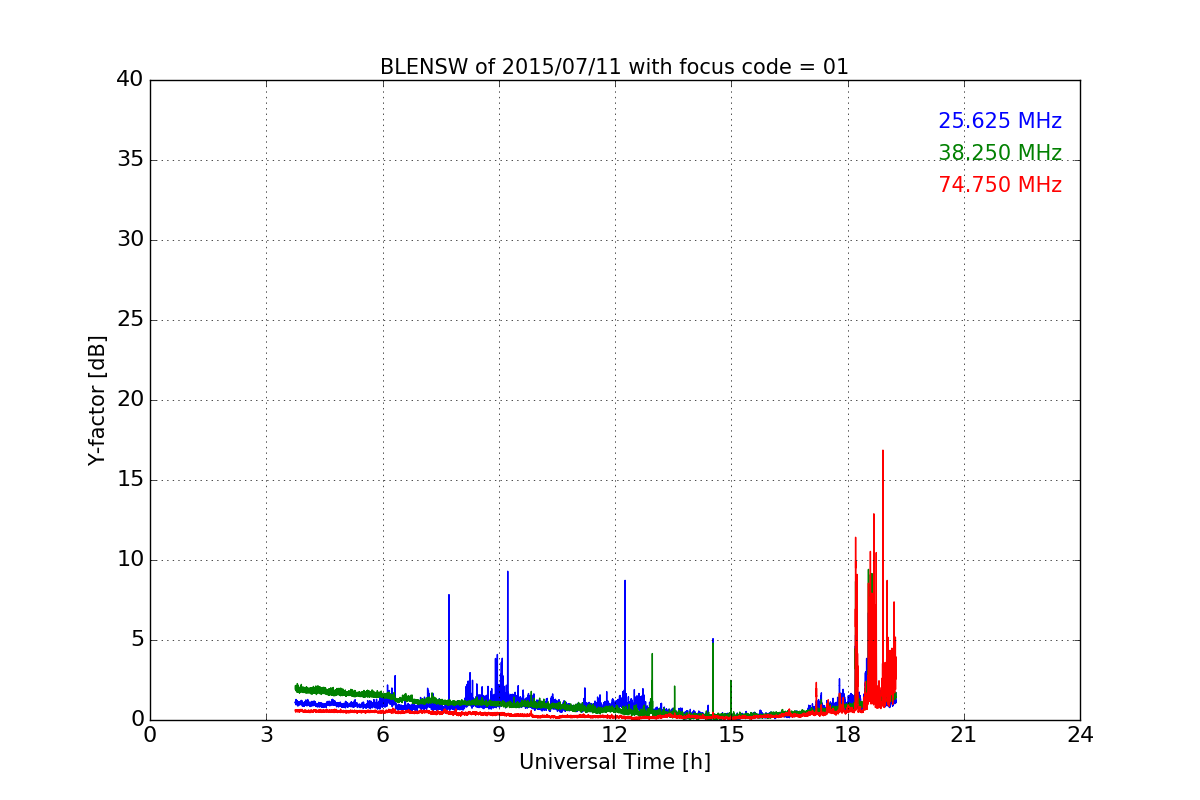The image size is (1200, 800).
Task: Click the y-axis tick label 10
Action: point(130,560)
